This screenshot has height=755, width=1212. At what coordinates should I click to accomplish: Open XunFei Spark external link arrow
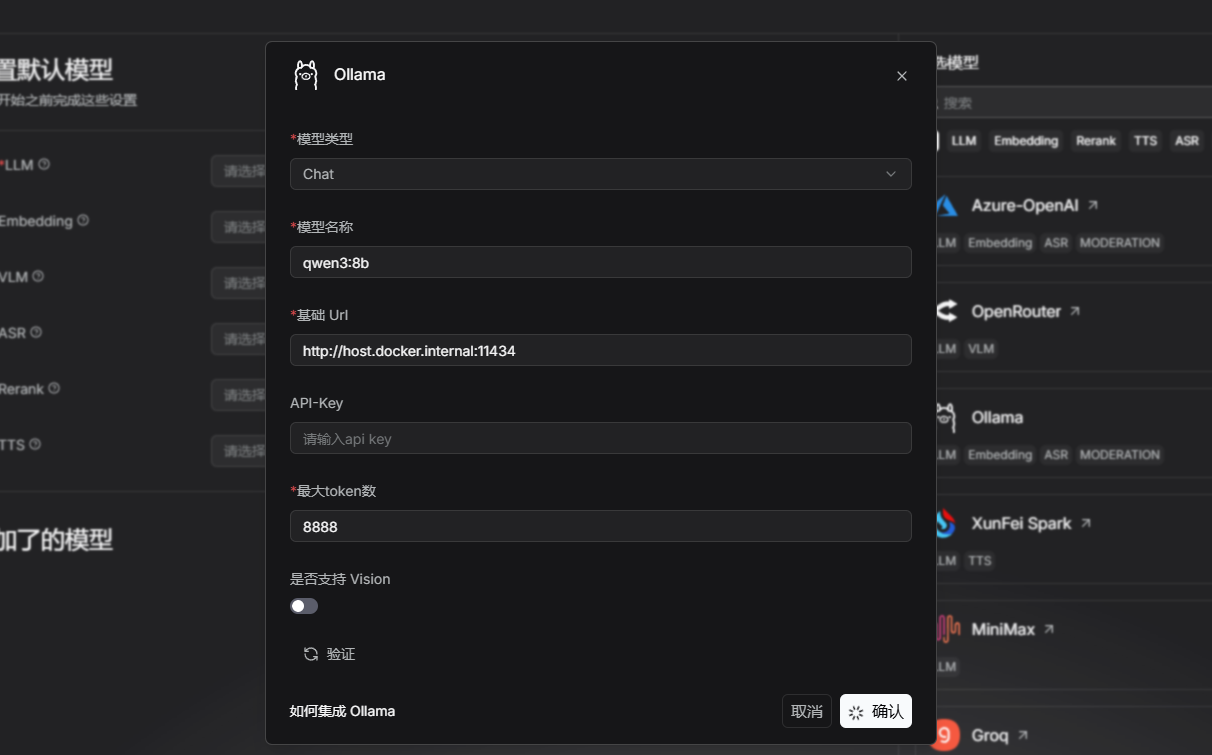[x=1086, y=523]
